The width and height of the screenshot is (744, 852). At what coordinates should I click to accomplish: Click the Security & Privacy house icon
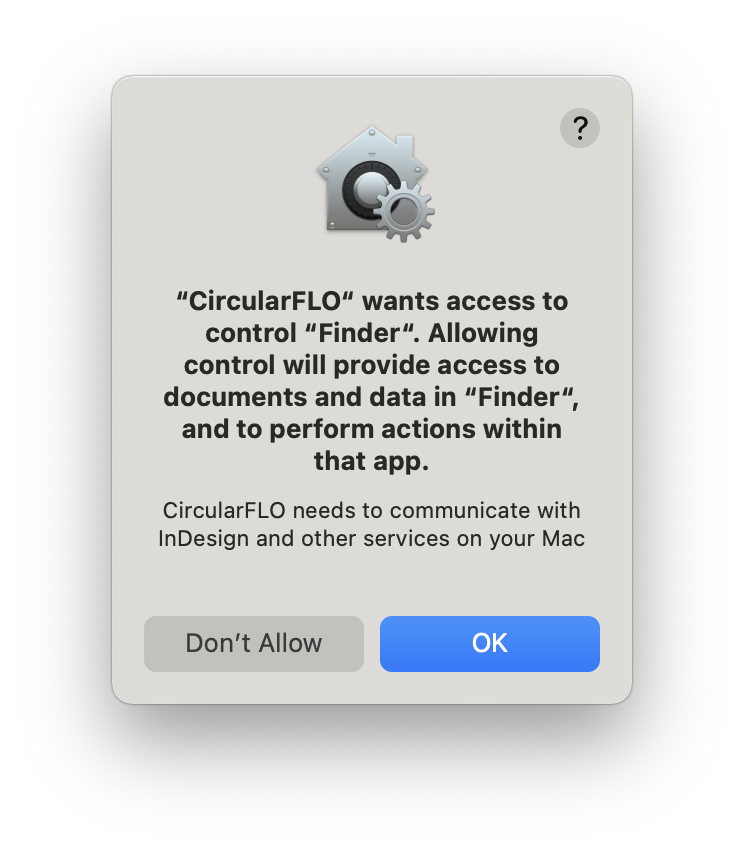375,184
